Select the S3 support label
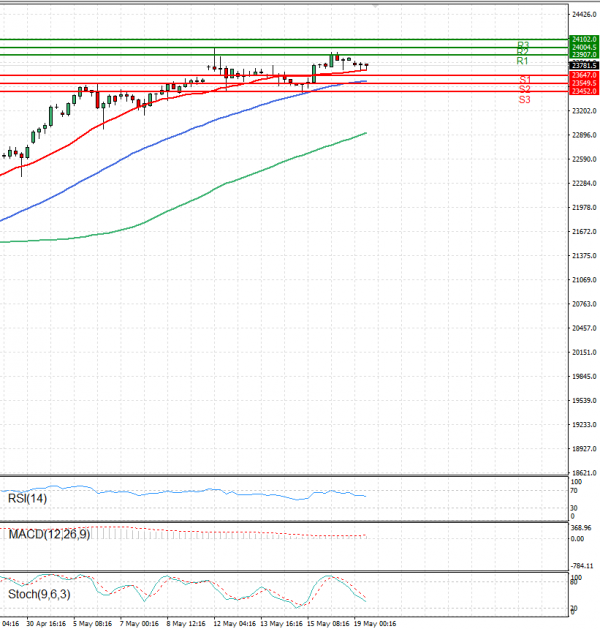Screen dimensions: 600x629 pos(524,99)
